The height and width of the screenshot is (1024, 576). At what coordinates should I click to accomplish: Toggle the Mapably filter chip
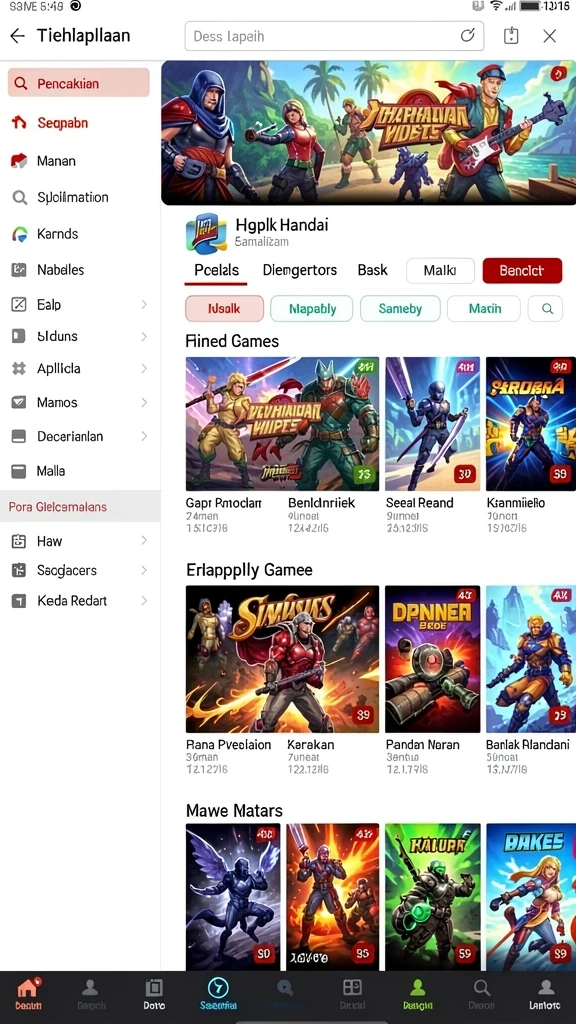click(312, 309)
